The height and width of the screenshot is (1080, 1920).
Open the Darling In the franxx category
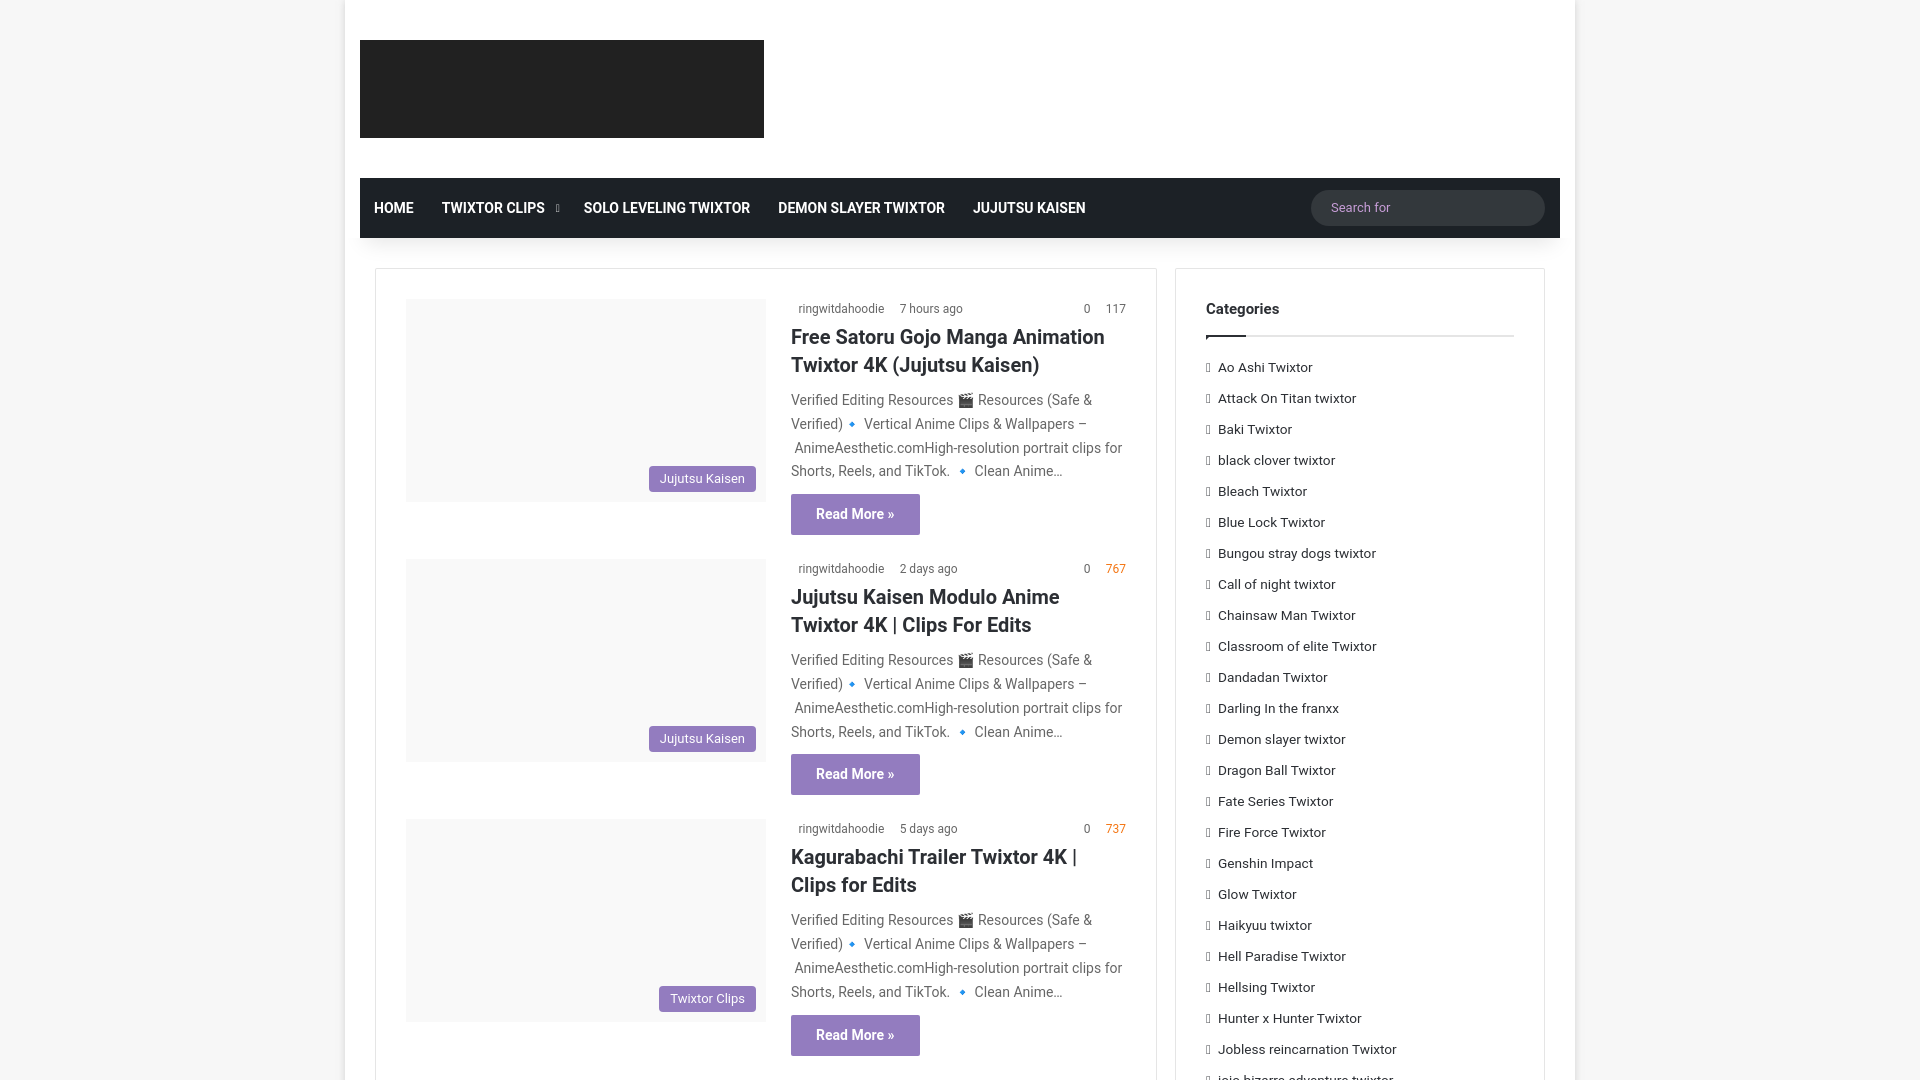coord(1278,709)
